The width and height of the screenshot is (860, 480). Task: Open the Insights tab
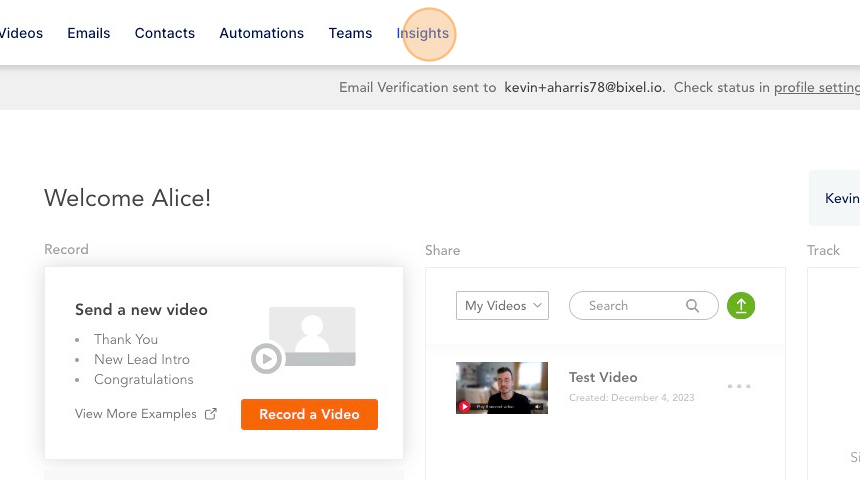click(422, 33)
